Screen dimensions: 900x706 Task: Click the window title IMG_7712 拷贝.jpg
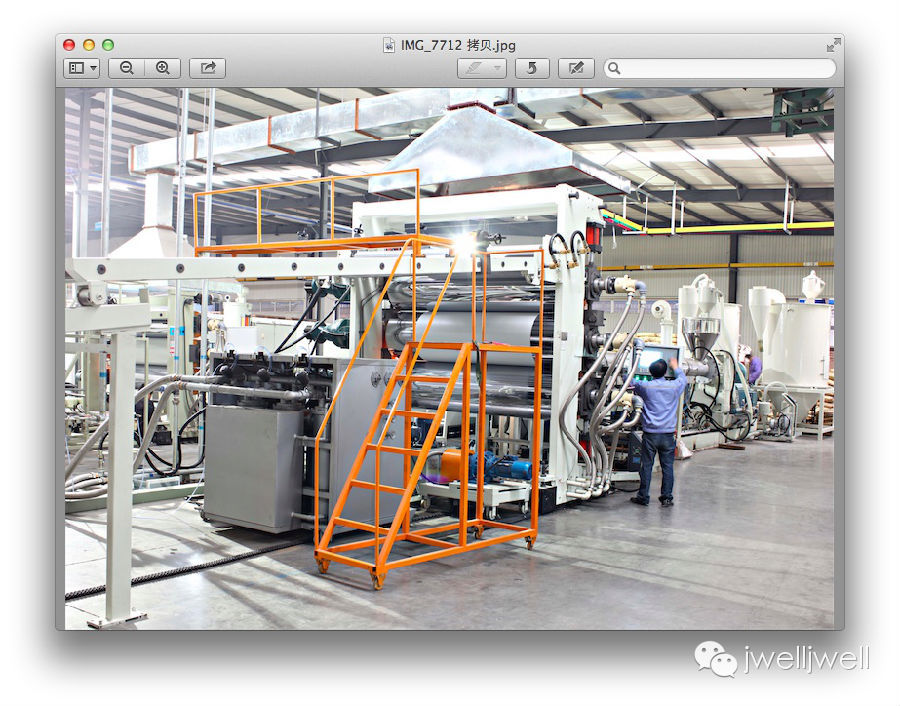tap(459, 45)
